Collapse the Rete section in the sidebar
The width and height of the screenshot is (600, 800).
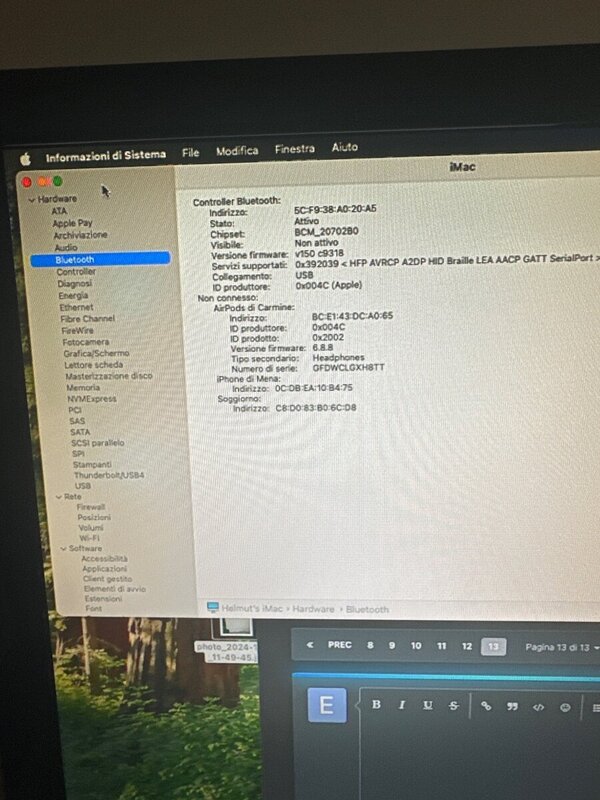click(59, 496)
